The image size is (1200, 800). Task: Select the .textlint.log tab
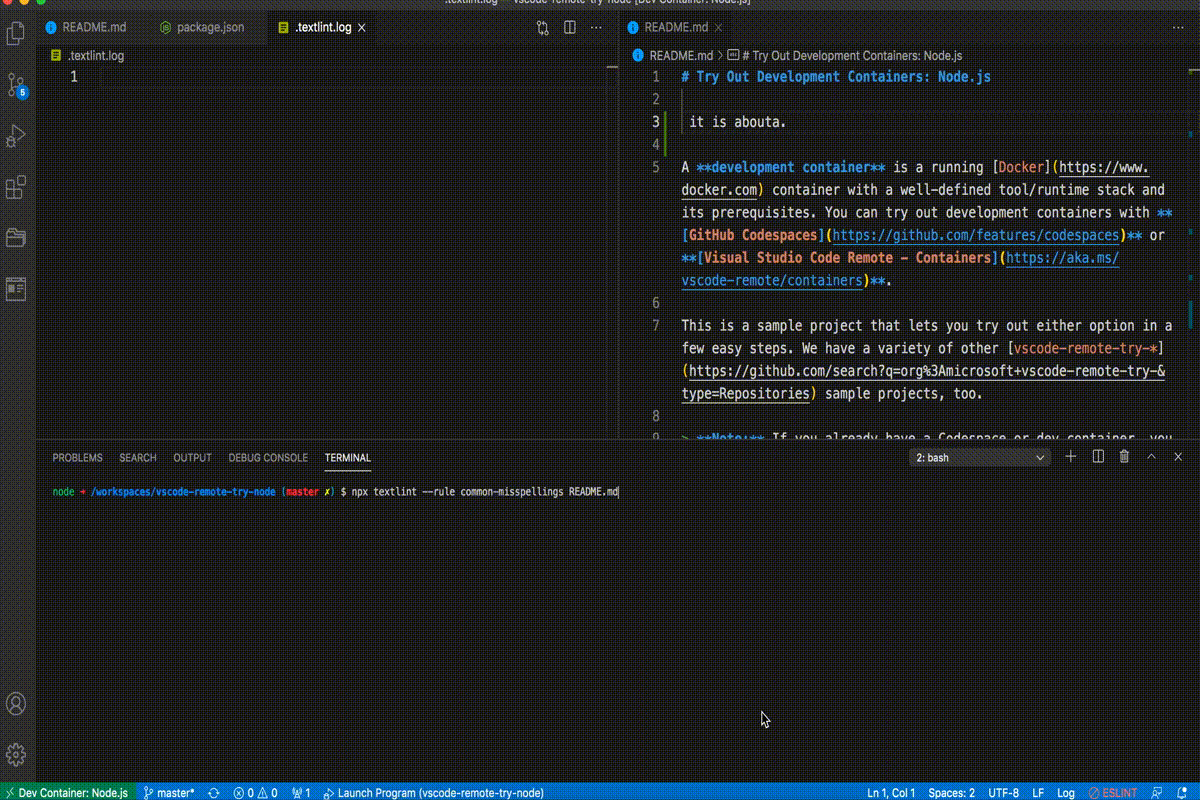pyautogui.click(x=323, y=27)
